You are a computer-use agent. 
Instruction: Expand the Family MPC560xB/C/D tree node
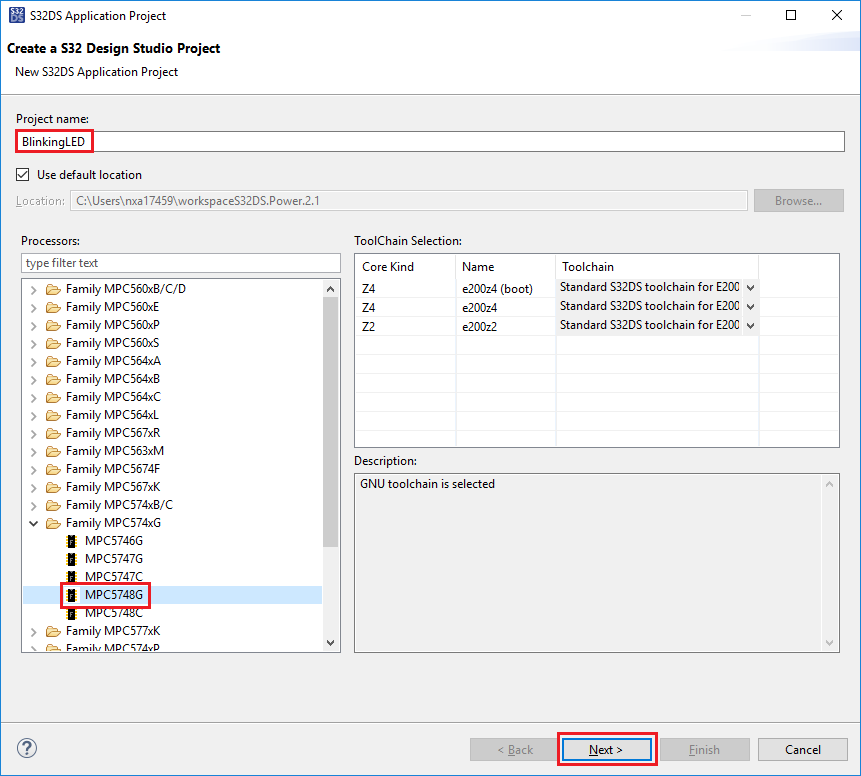click(x=33, y=289)
